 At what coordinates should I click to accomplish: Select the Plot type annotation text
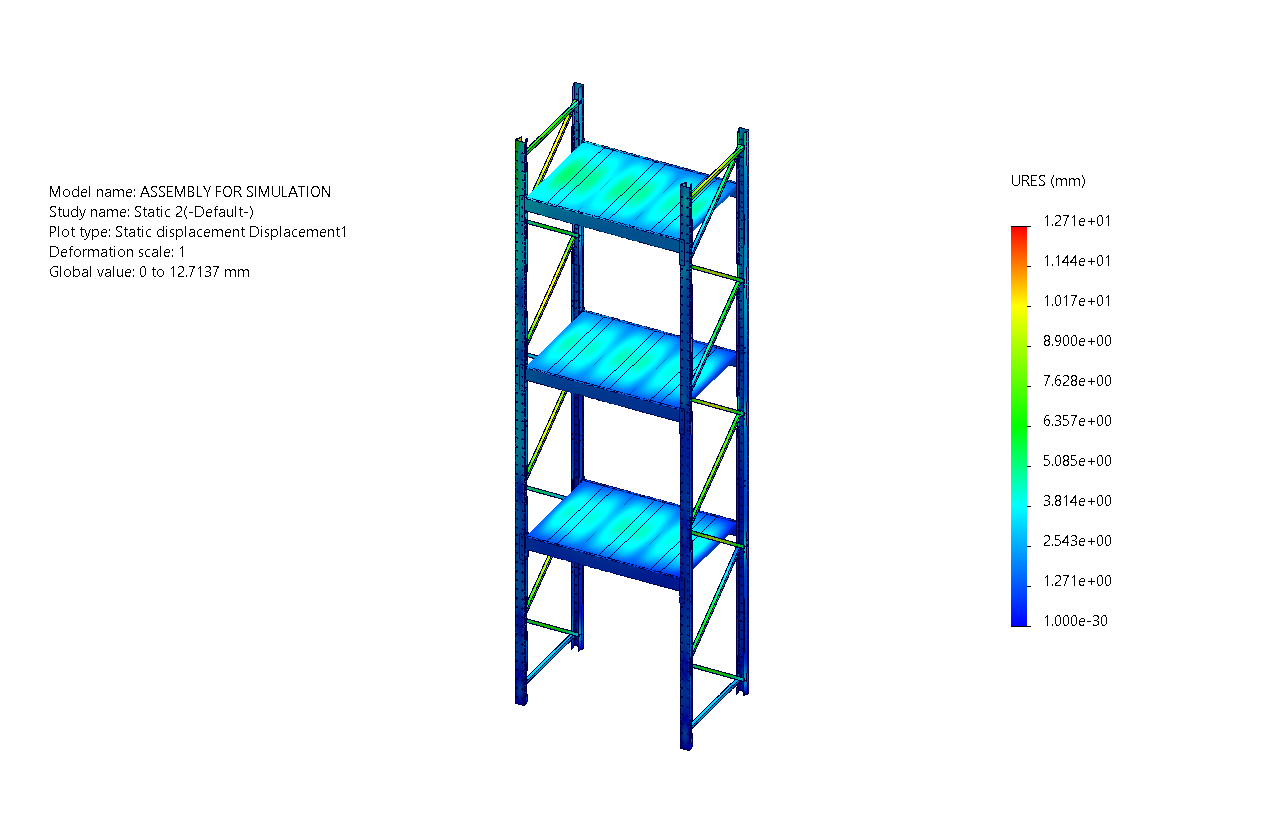(x=197, y=232)
